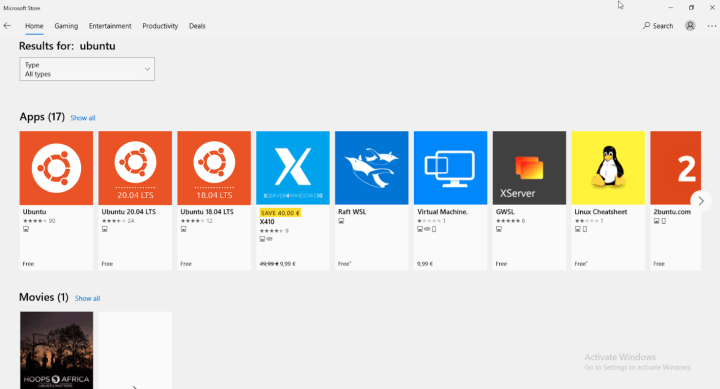
Task: Click the Free label under GWSL
Action: tap(501, 264)
